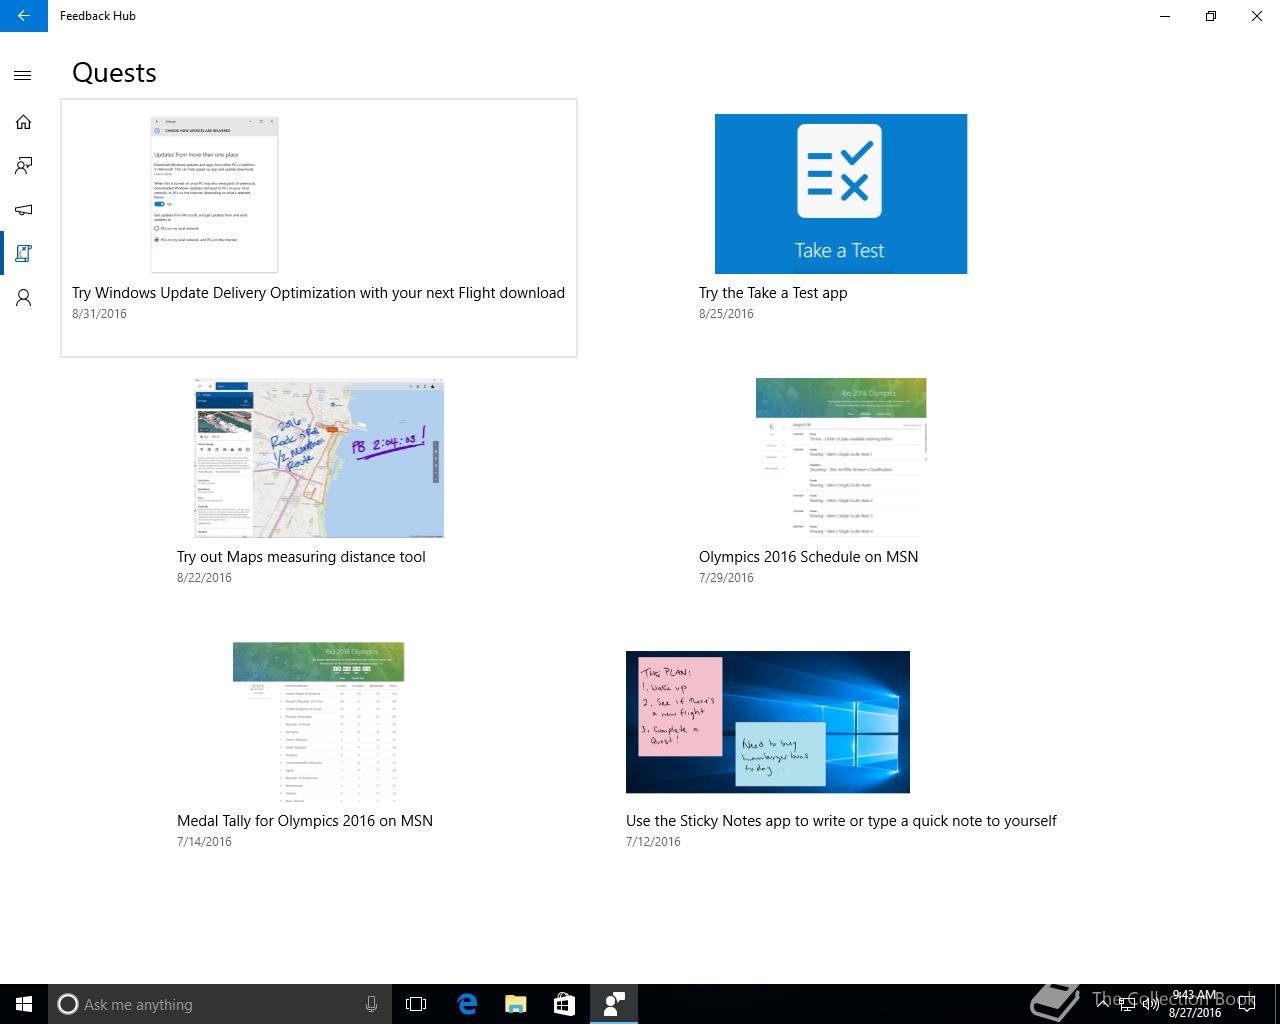The width and height of the screenshot is (1280, 1024).
Task: Open the Olympics 2016 Schedule thumbnail
Action: coord(841,458)
